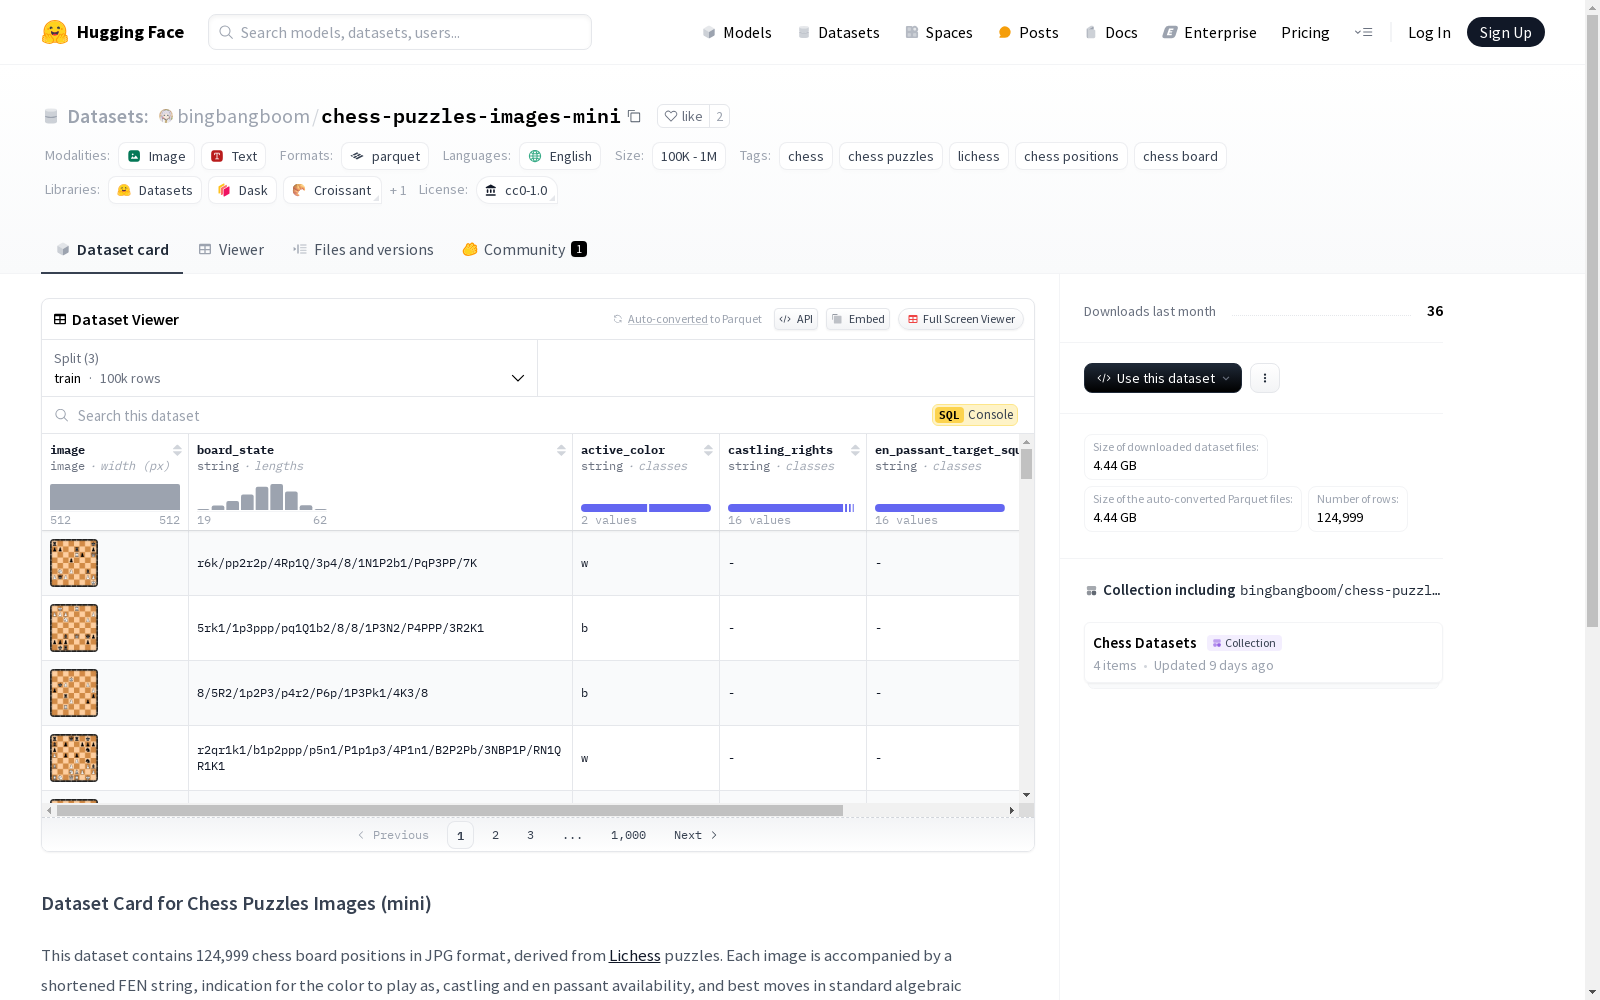
Task: Select the lichess tag
Action: click(x=978, y=156)
